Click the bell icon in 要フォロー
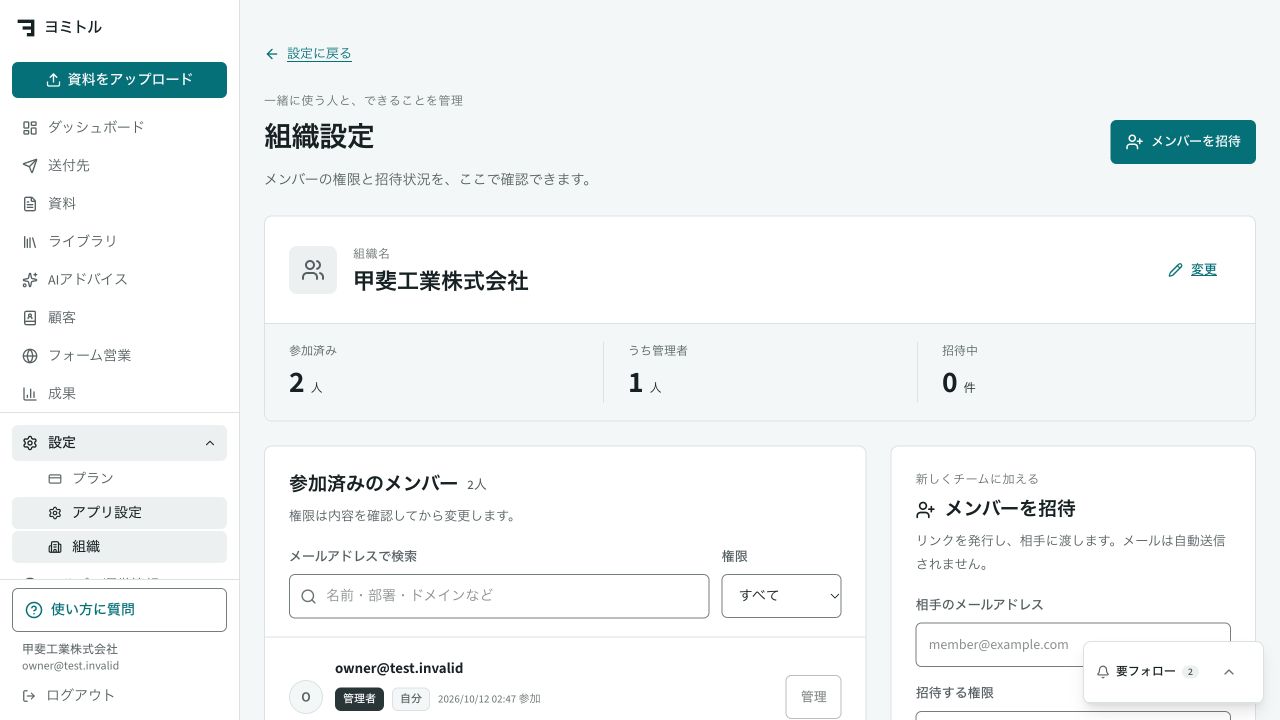The image size is (1280, 720). [1103, 672]
